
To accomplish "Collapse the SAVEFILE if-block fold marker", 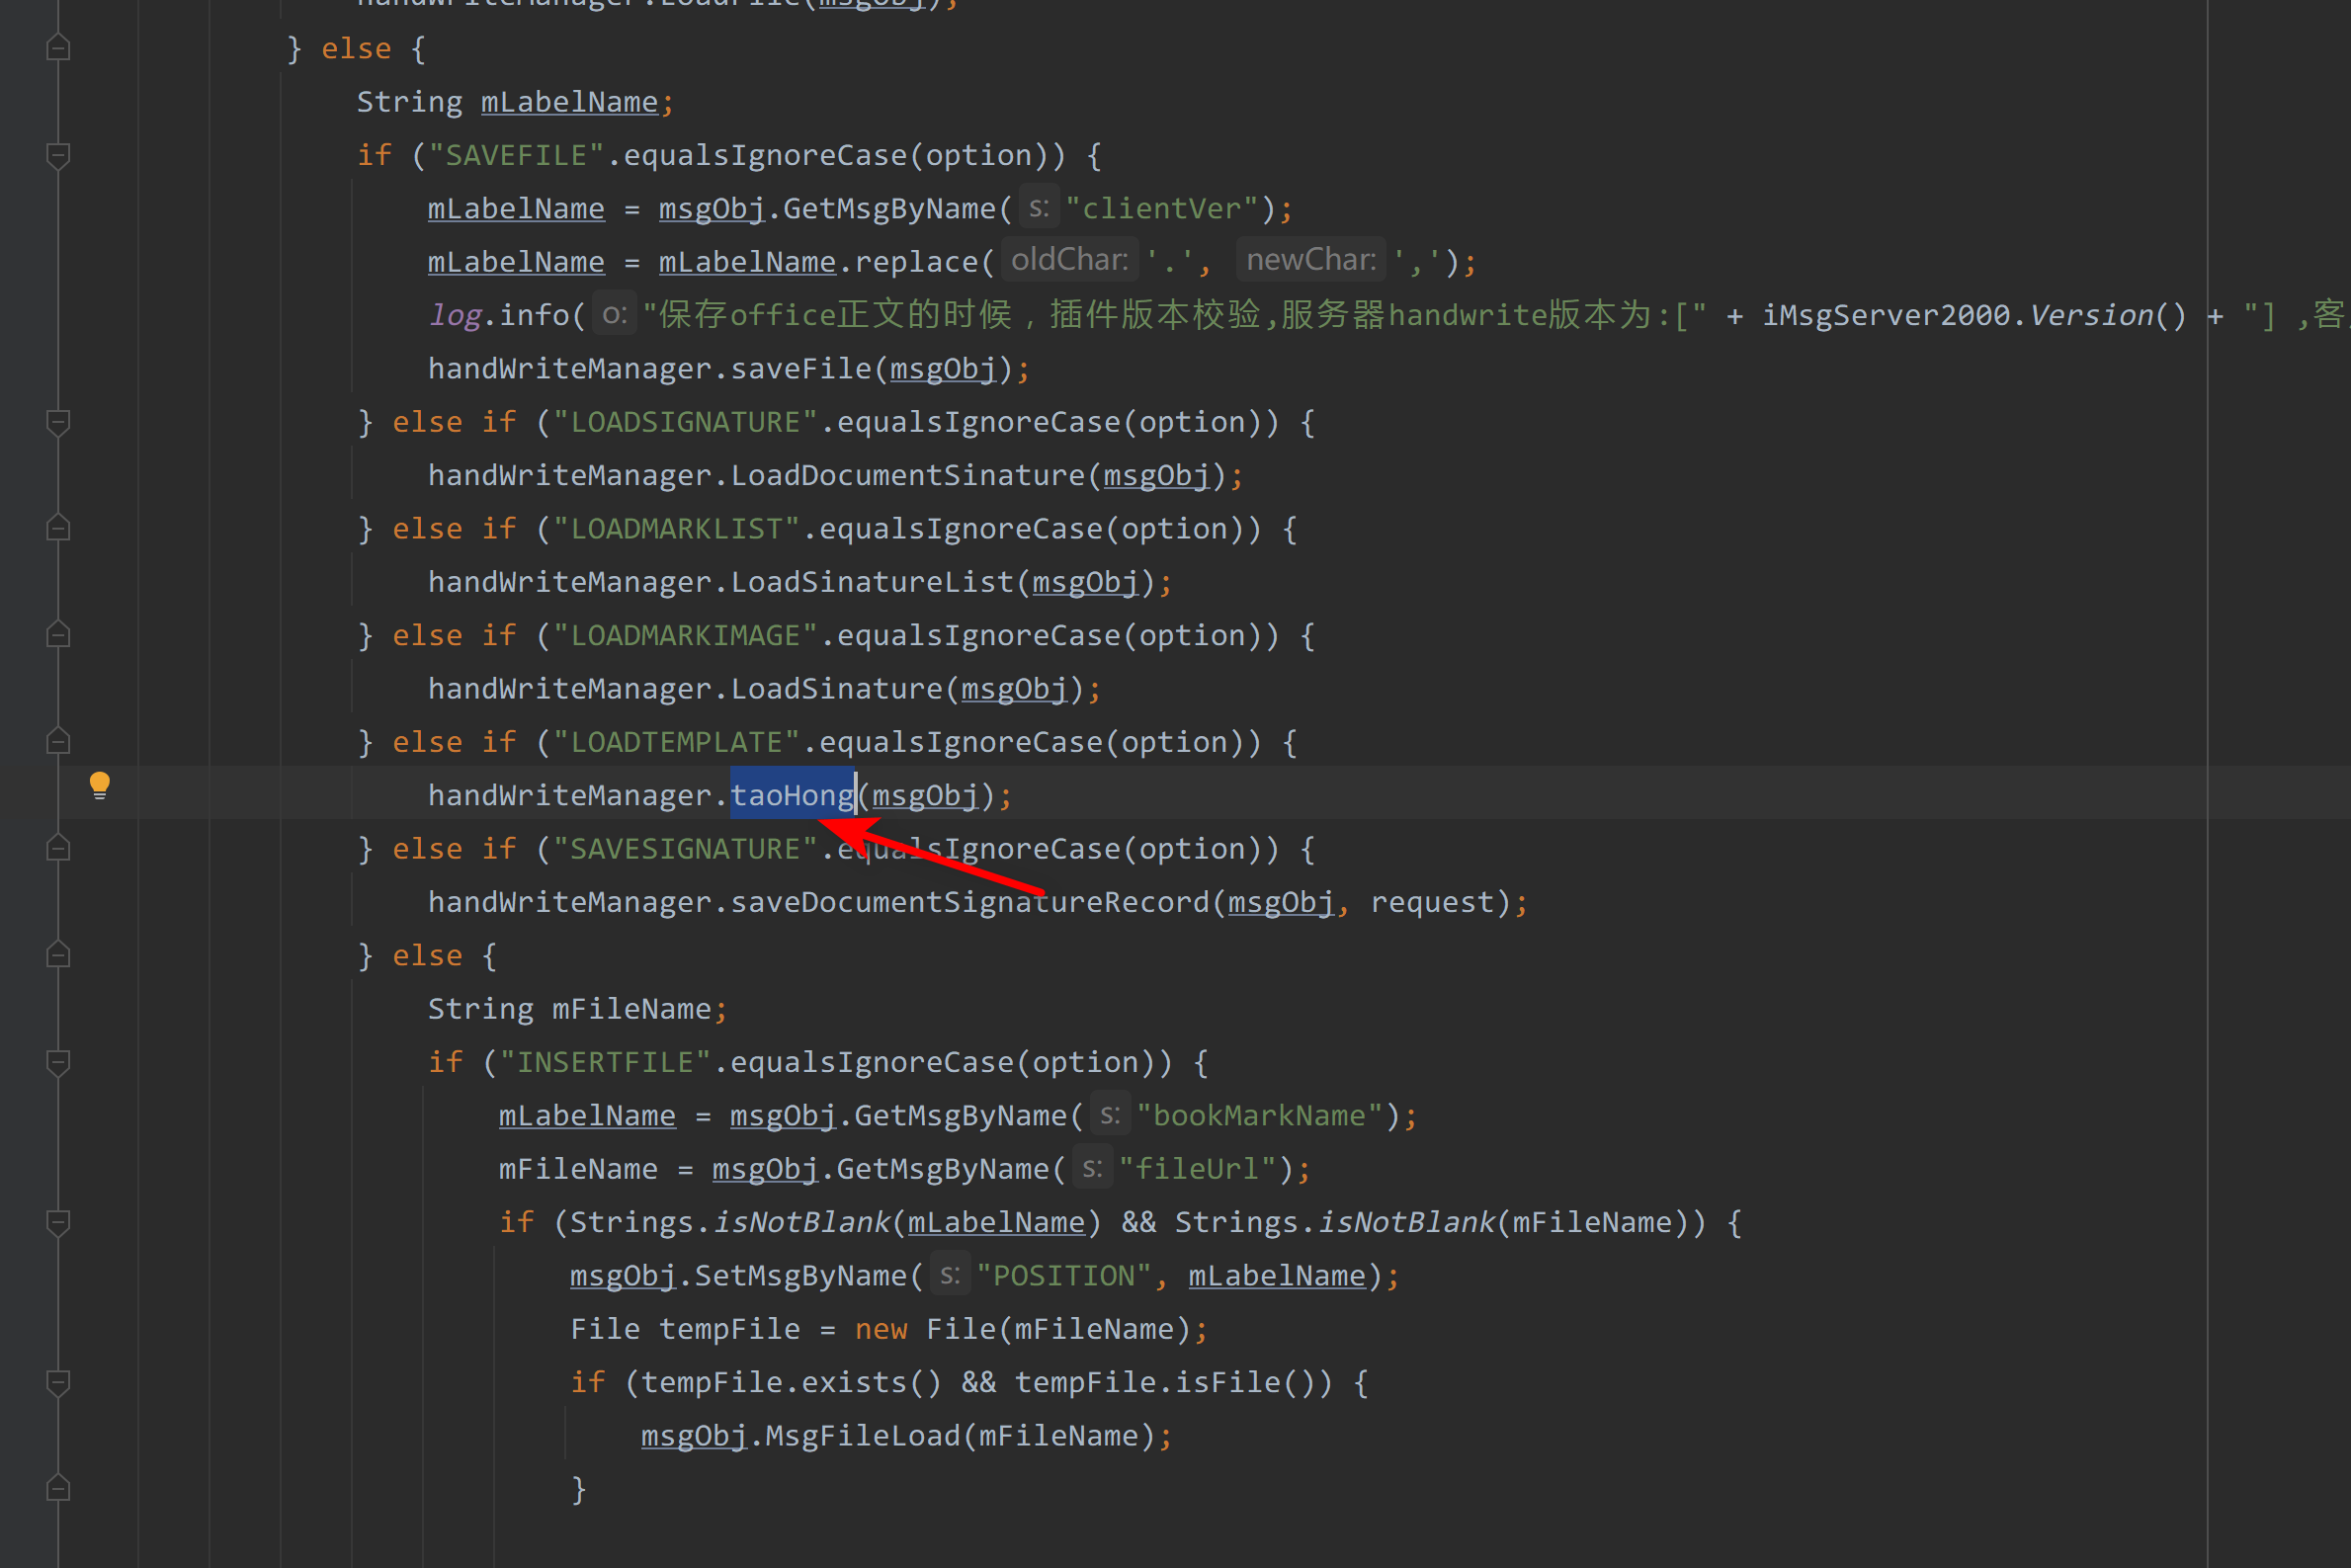I will (58, 155).
